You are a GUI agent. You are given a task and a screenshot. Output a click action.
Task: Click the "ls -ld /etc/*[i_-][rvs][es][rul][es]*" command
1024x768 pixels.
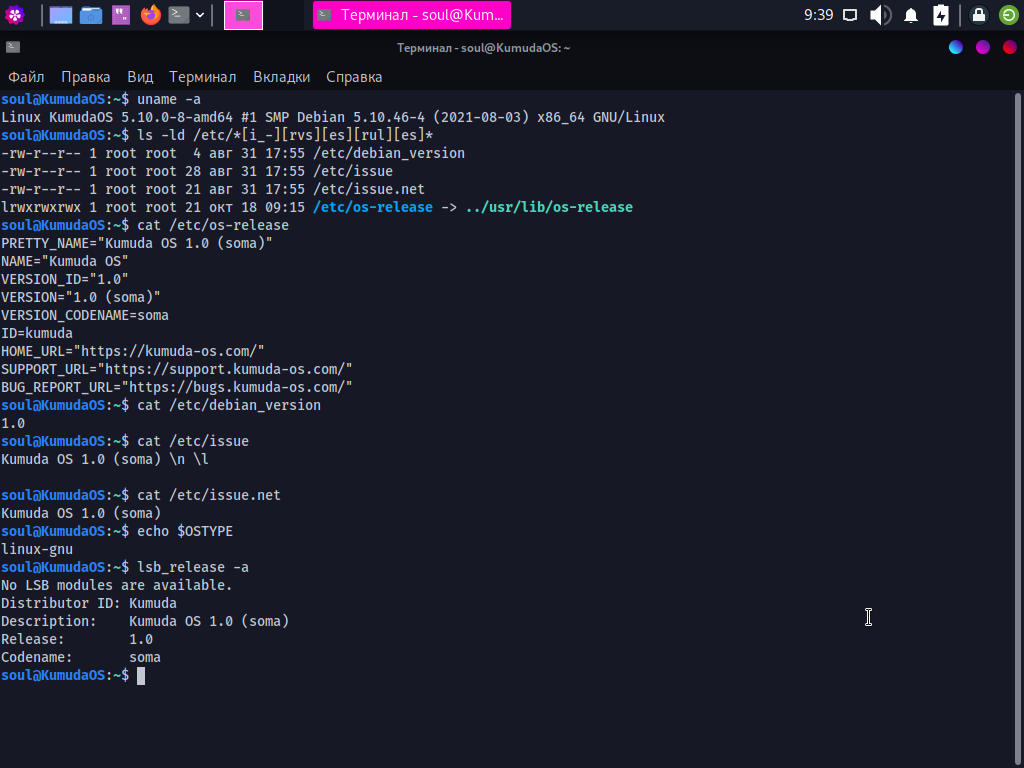[285, 135]
